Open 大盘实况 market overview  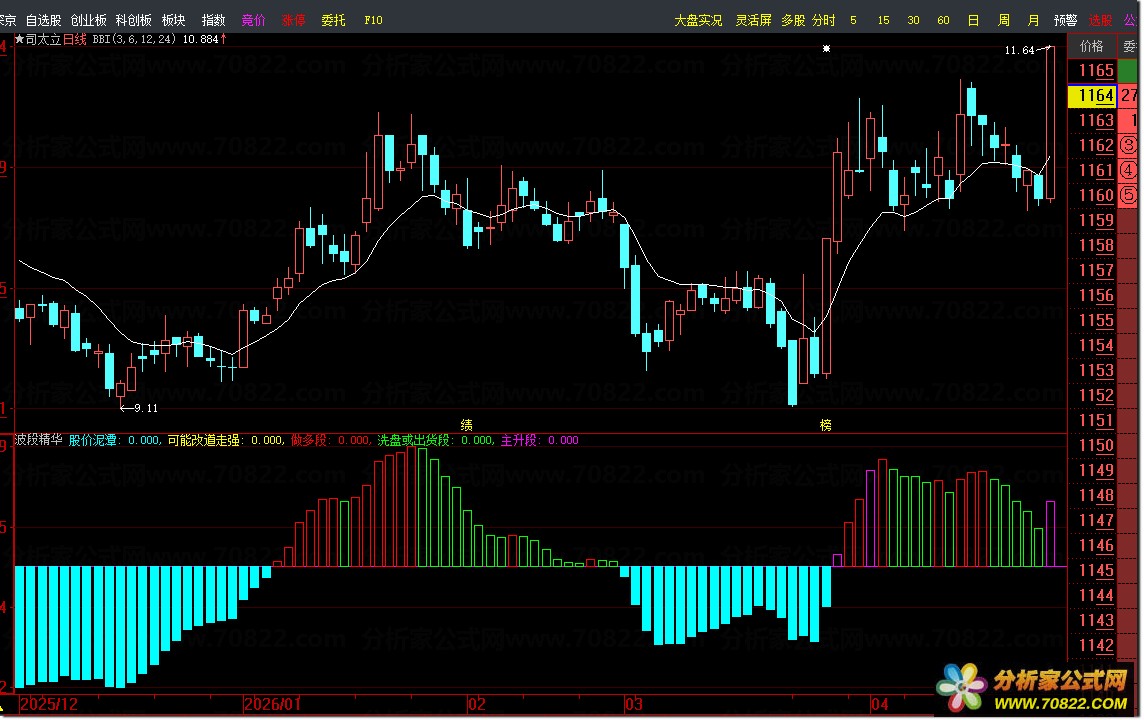(698, 20)
